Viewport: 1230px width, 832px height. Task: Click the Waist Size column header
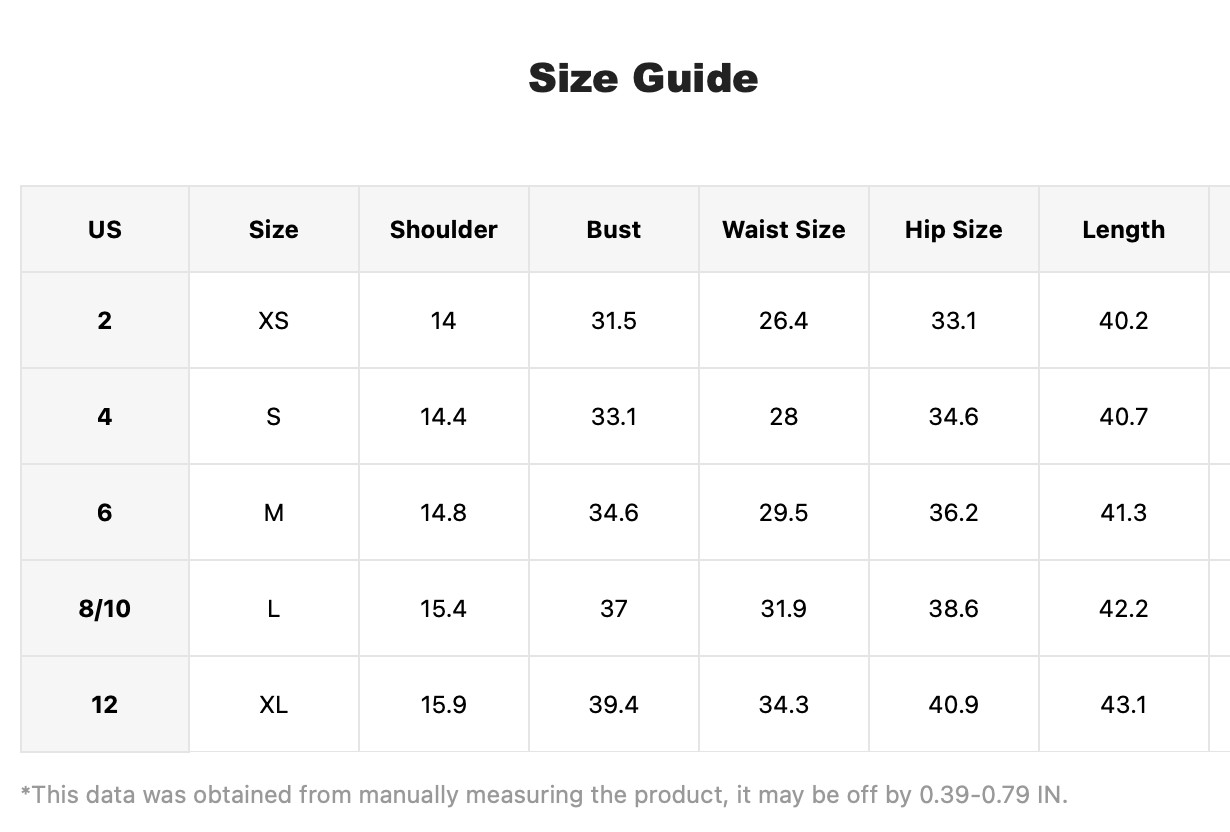[784, 229]
